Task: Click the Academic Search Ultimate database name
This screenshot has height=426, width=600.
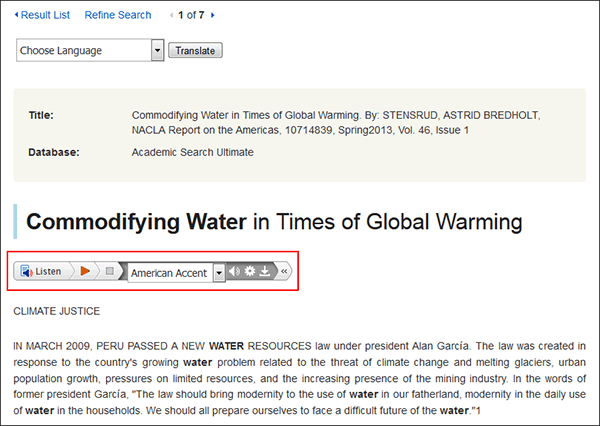Action: point(192,152)
